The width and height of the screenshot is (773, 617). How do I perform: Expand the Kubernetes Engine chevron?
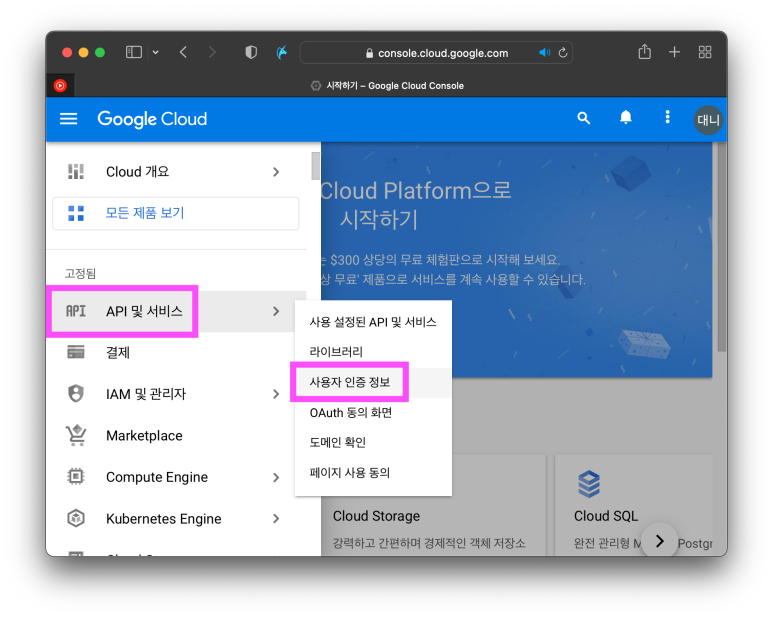click(276, 518)
